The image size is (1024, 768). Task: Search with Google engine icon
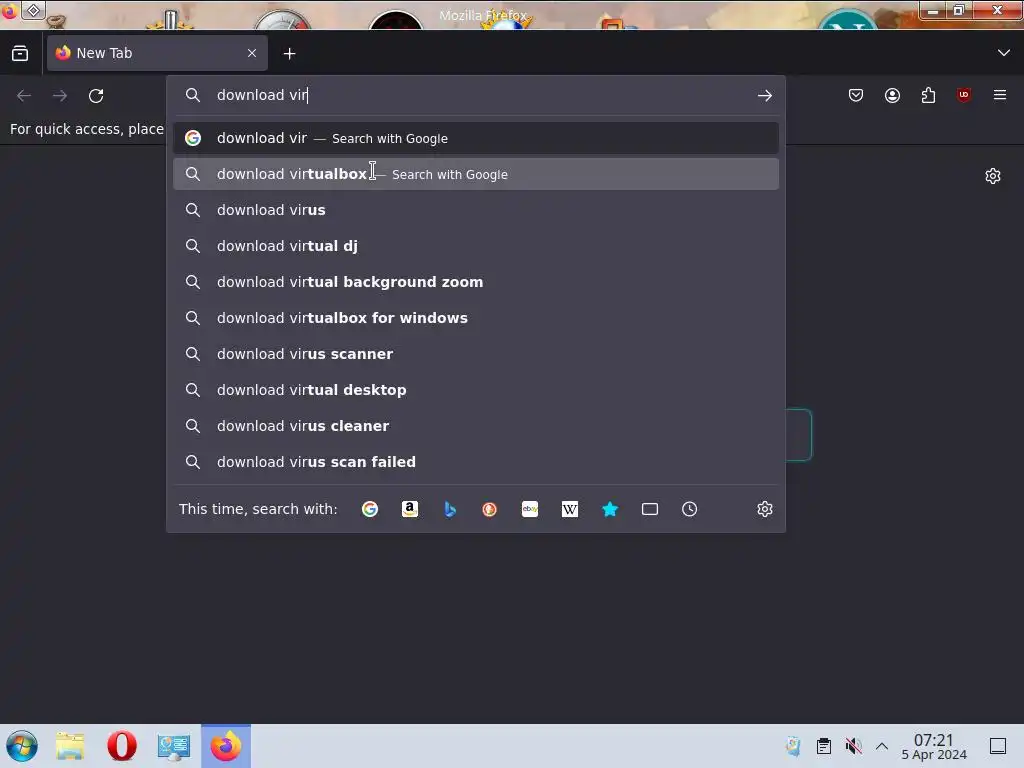pos(370,509)
